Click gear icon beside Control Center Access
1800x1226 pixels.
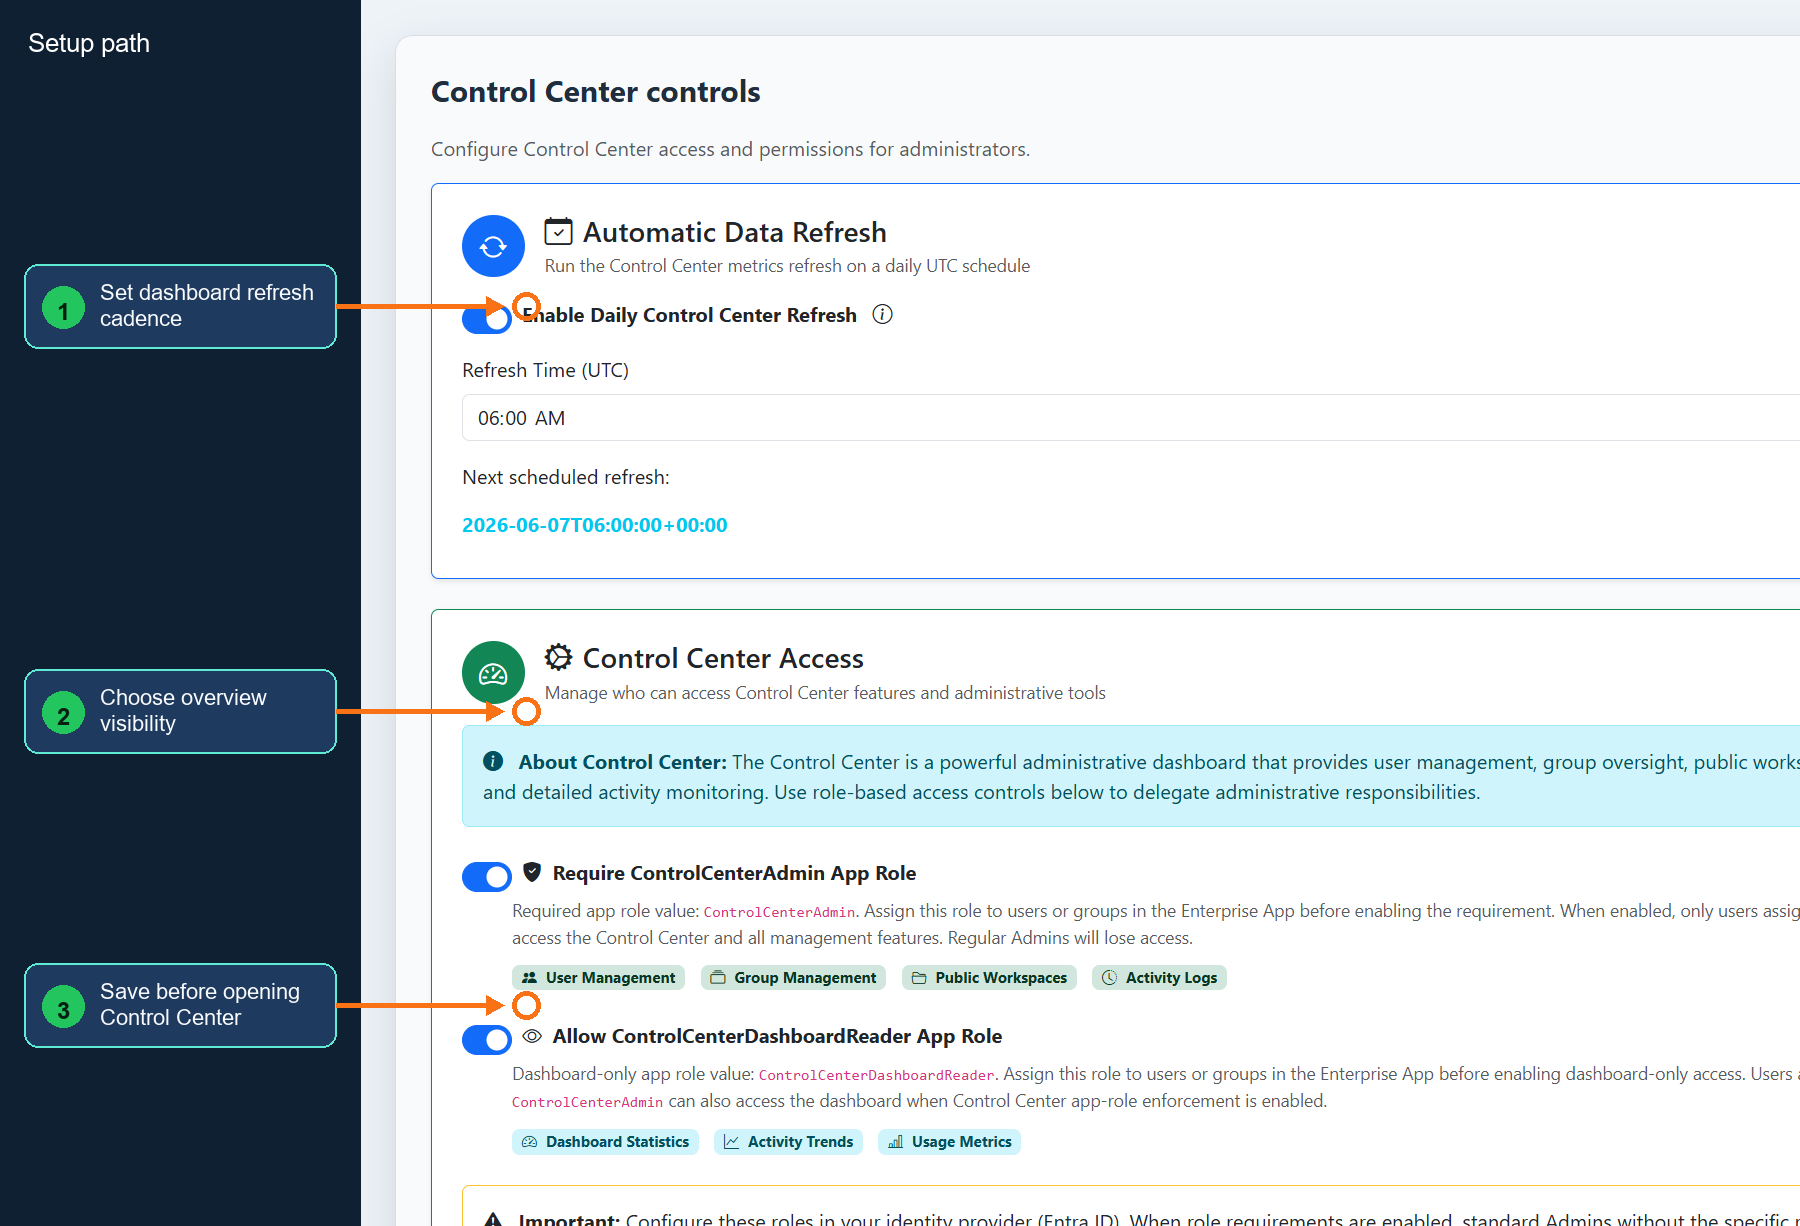coord(558,657)
